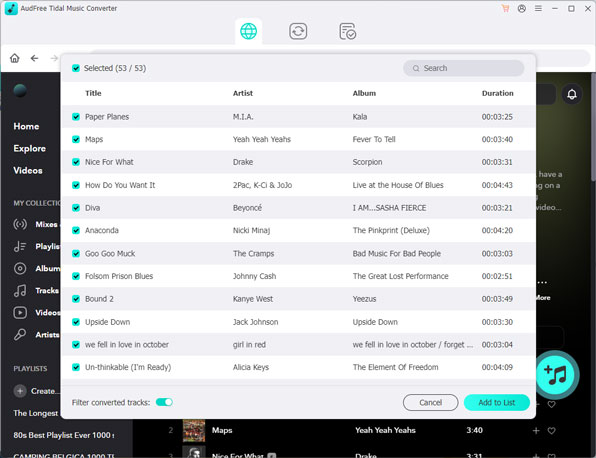Open the hamburger menu icon
This screenshot has width=596, height=458.
(x=538, y=8)
